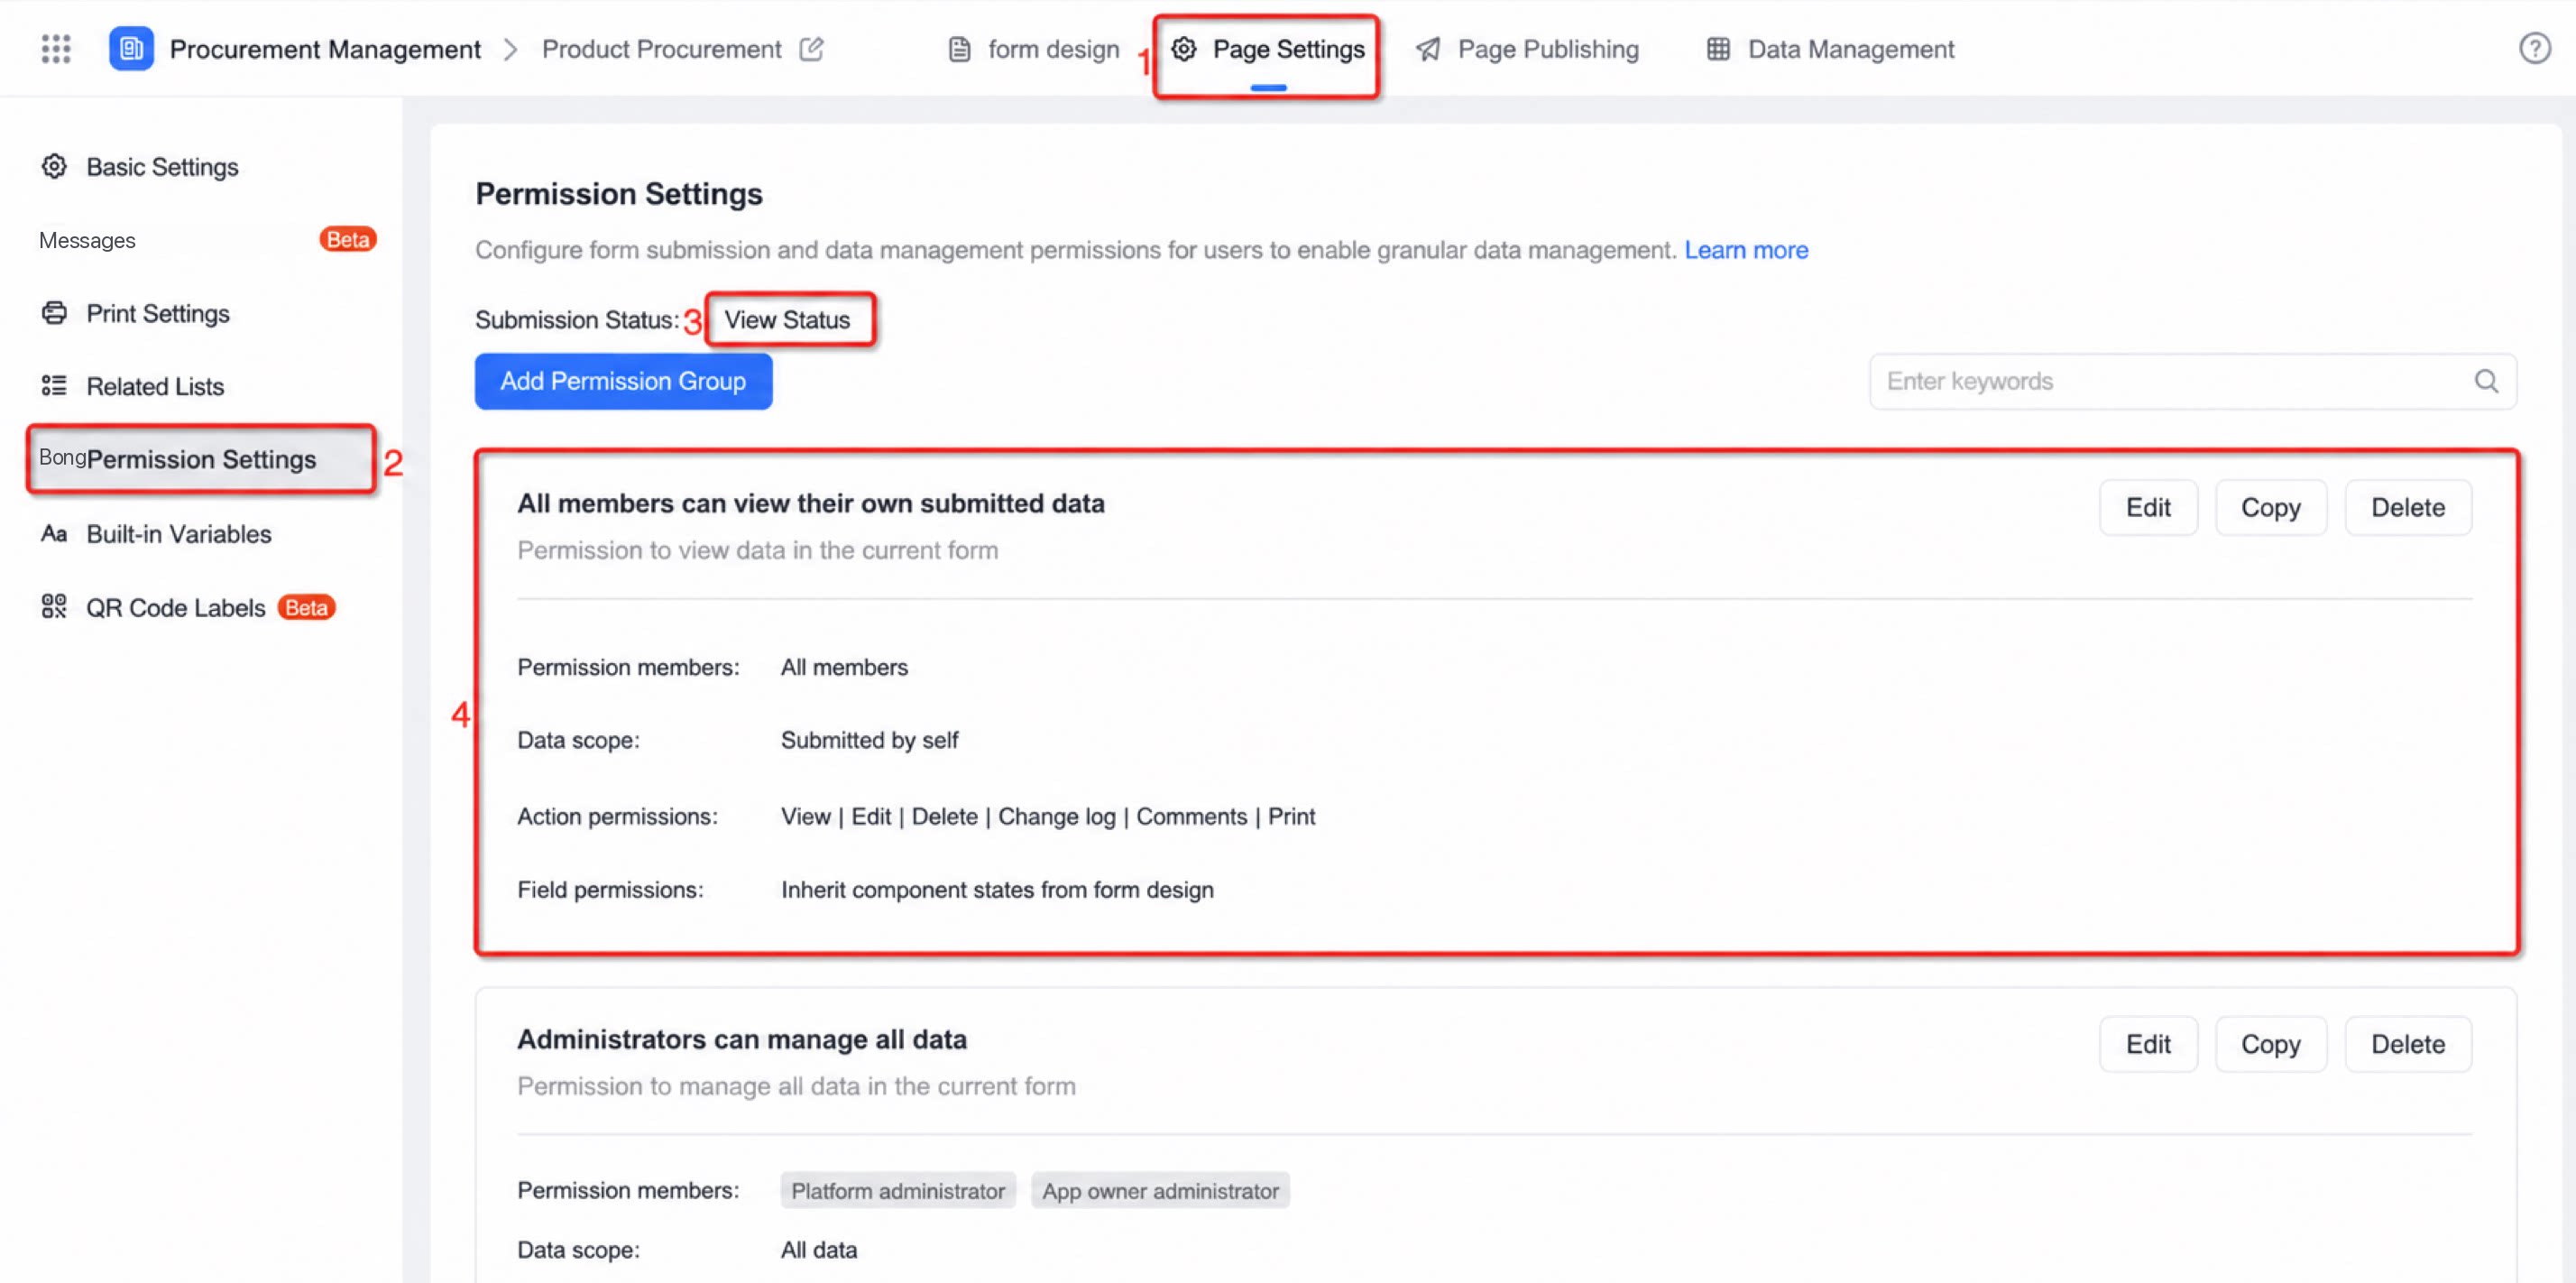This screenshot has height=1283, width=2576.
Task: Click the QR Code Labels icon
Action: pyautogui.click(x=54, y=607)
